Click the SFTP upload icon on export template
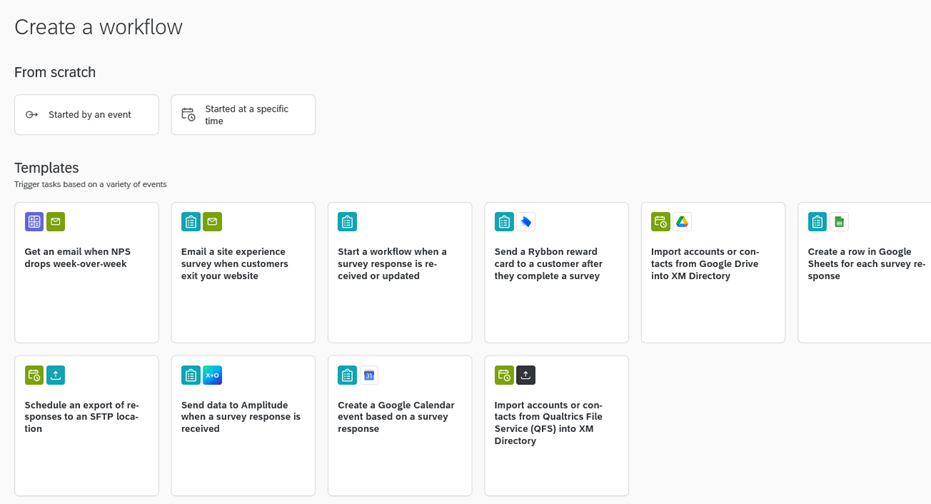Viewport: 931px width, 504px height. (x=56, y=375)
